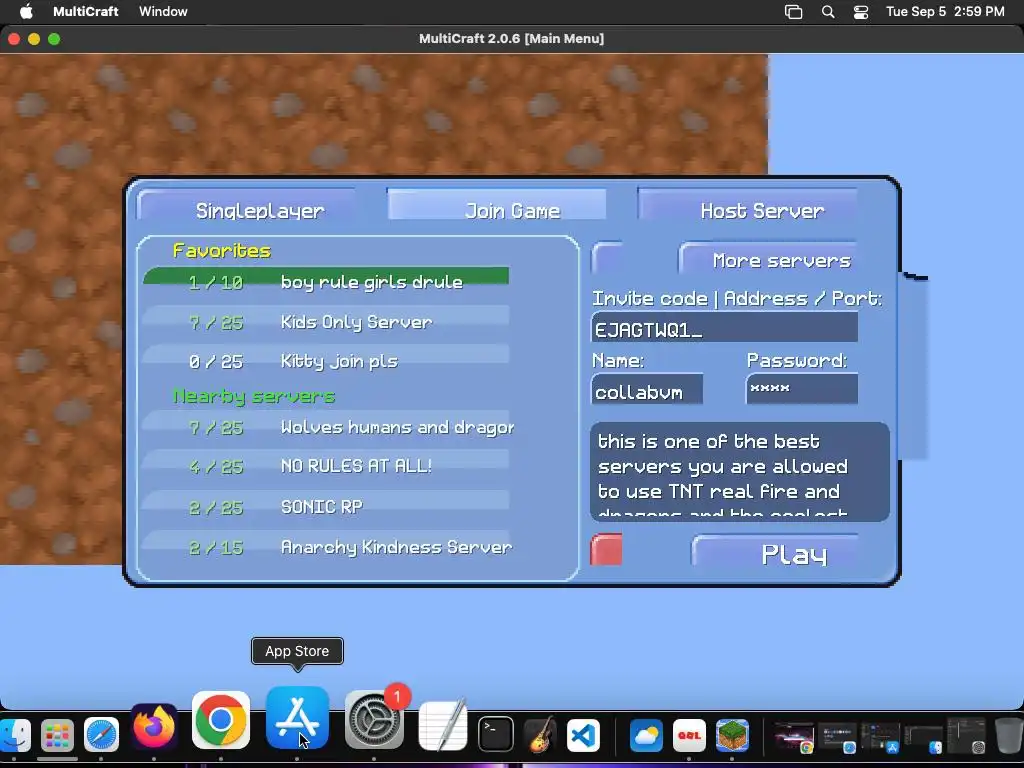The height and width of the screenshot is (768, 1024).
Task: Launch Visual Studio Code from dock
Action: click(583, 735)
